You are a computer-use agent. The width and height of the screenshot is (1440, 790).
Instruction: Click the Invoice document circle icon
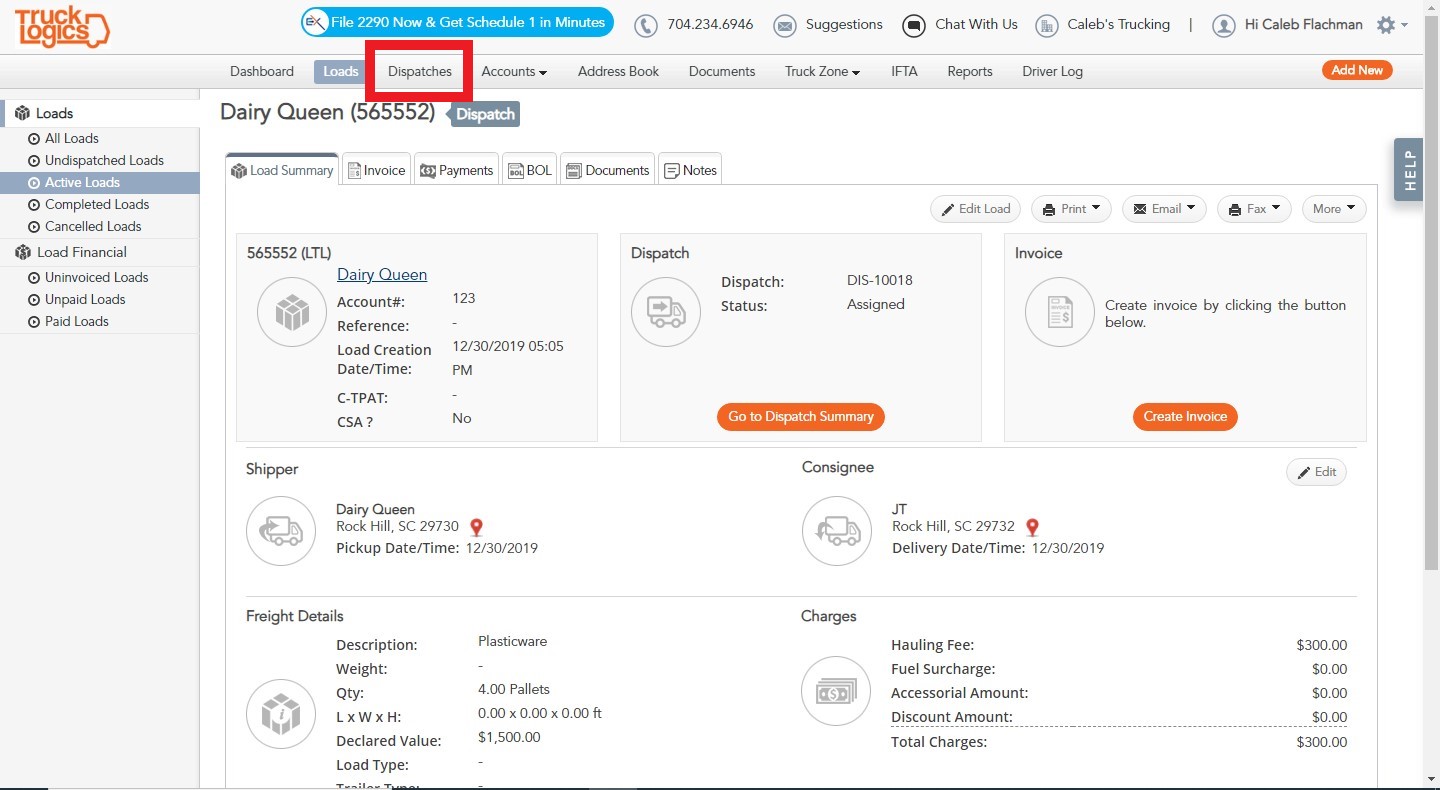pos(1060,312)
